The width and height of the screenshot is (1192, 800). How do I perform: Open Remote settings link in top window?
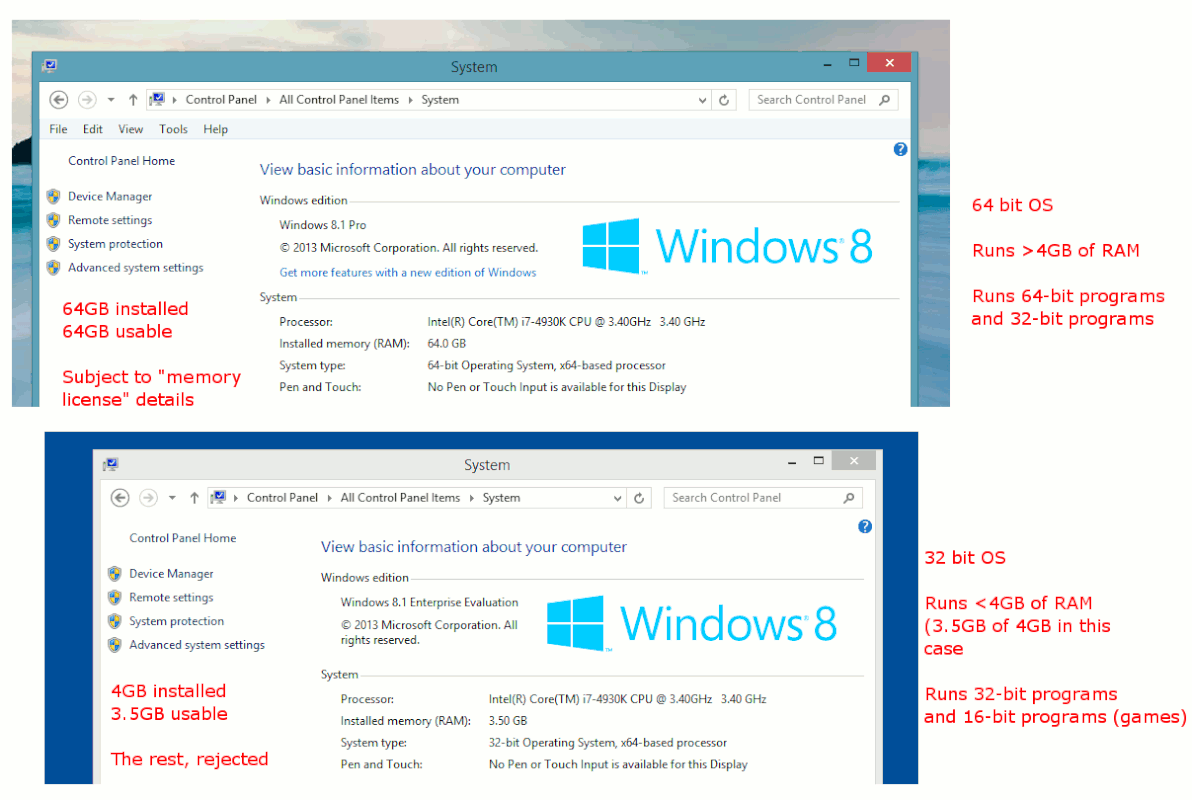[x=110, y=220]
